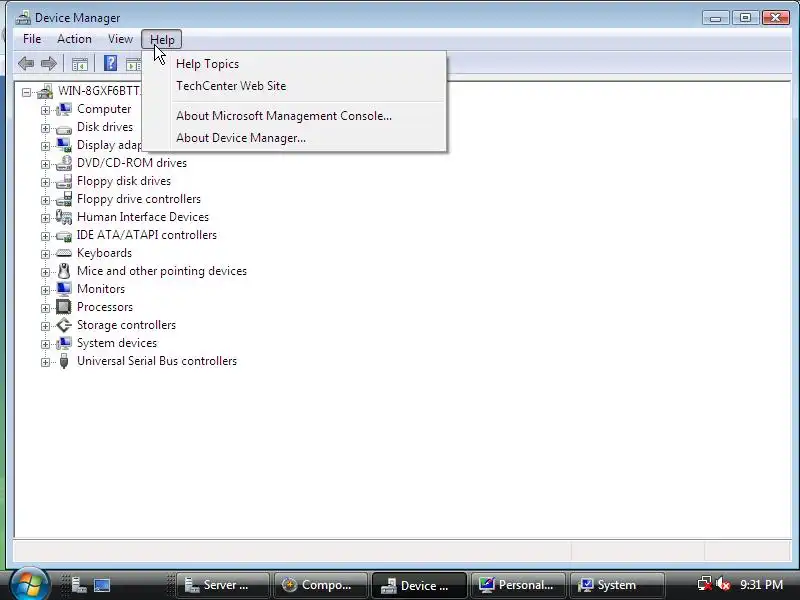Click the Processors chip icon
This screenshot has height=600, width=800.
point(64,307)
